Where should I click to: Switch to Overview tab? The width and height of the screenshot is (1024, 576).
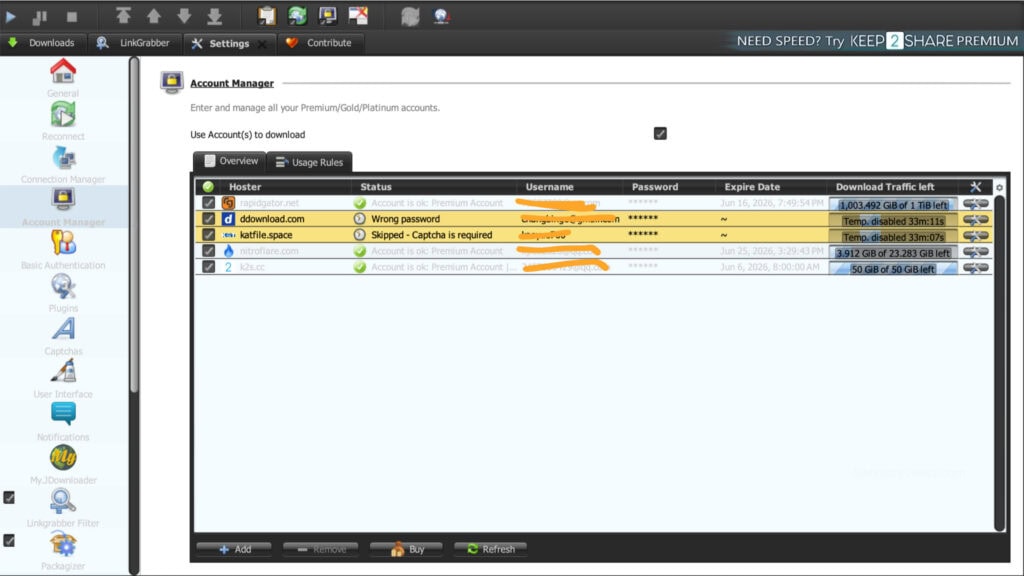[231, 161]
